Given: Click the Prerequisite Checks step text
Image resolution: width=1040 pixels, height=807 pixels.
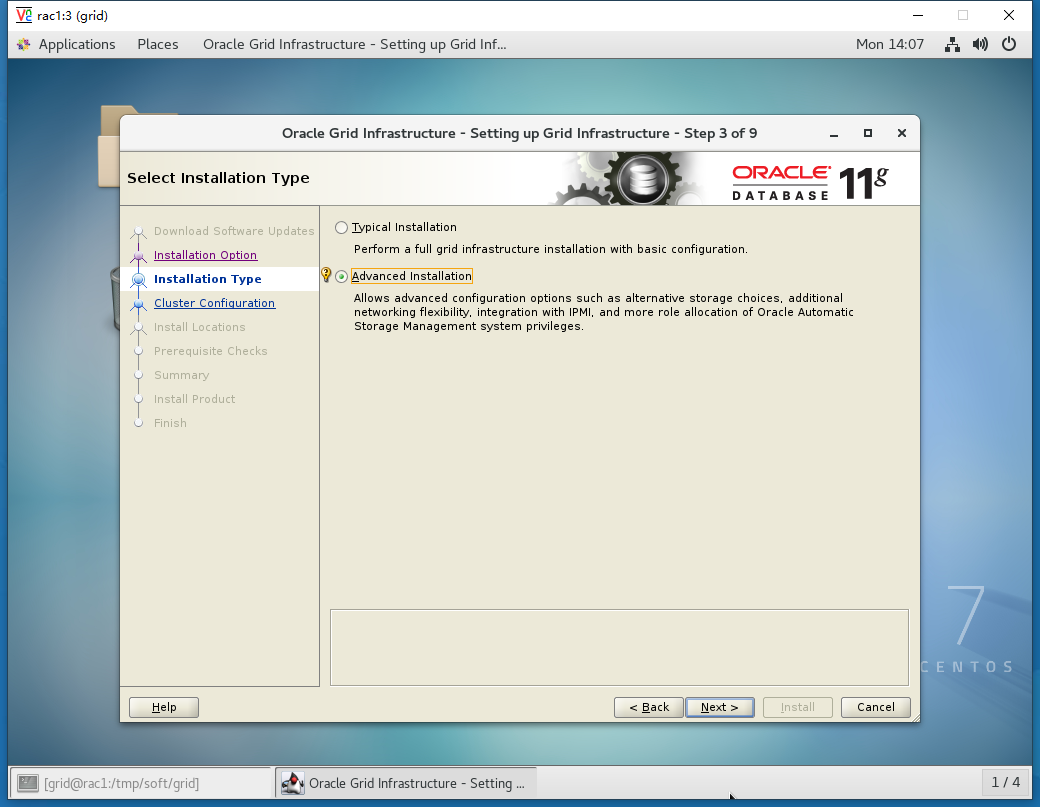Looking at the screenshot, I should pos(211,351).
